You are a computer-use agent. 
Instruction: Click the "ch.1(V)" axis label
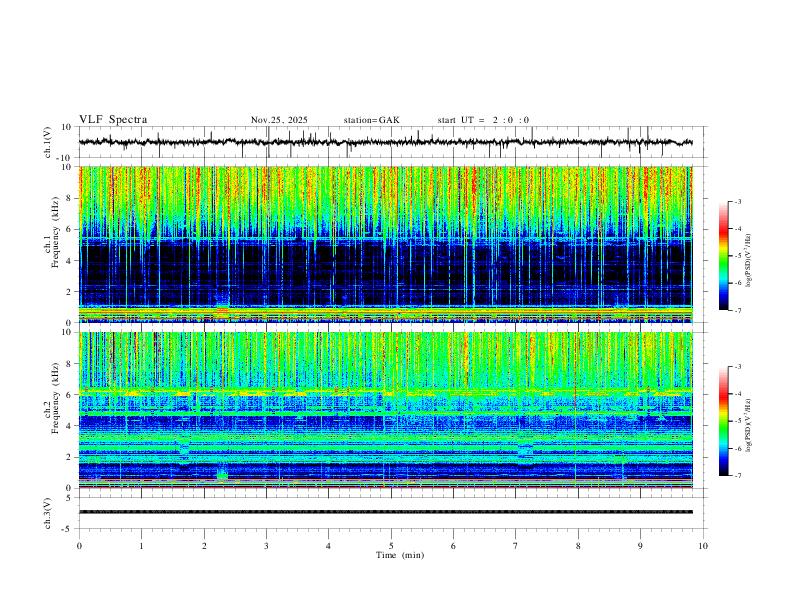[48, 142]
